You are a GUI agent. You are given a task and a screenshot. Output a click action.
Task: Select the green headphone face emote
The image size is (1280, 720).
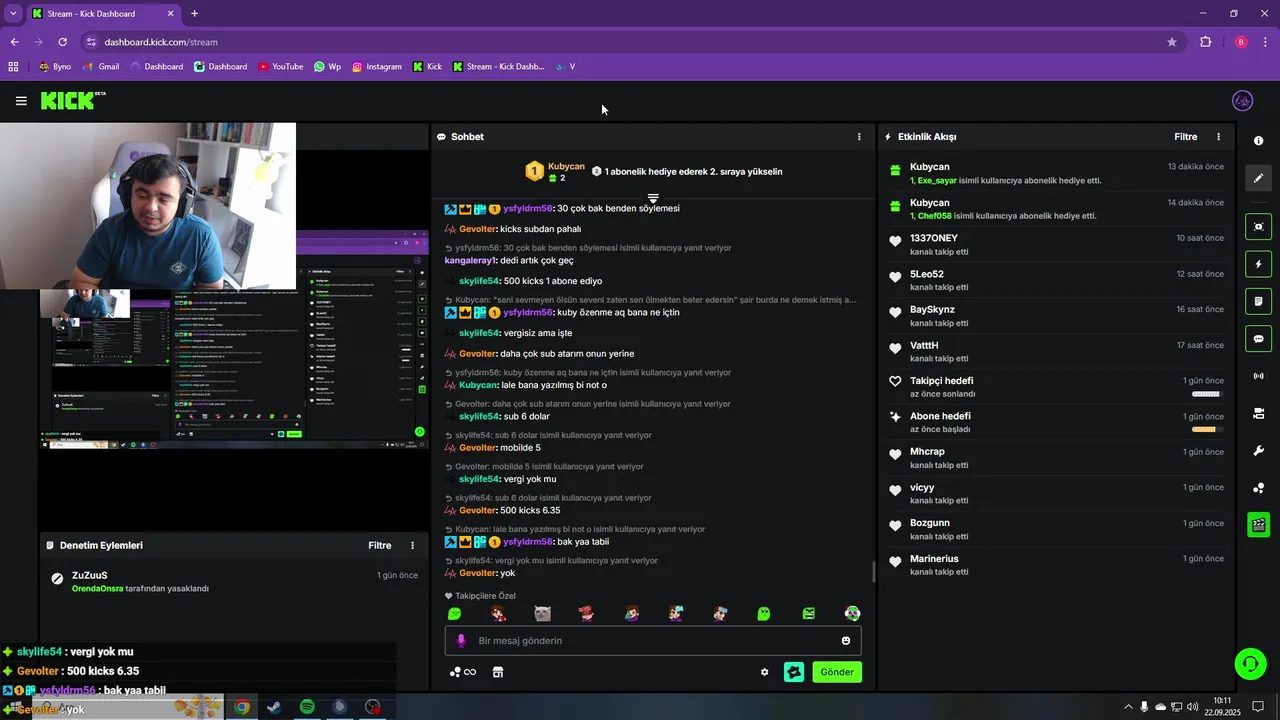click(x=852, y=614)
